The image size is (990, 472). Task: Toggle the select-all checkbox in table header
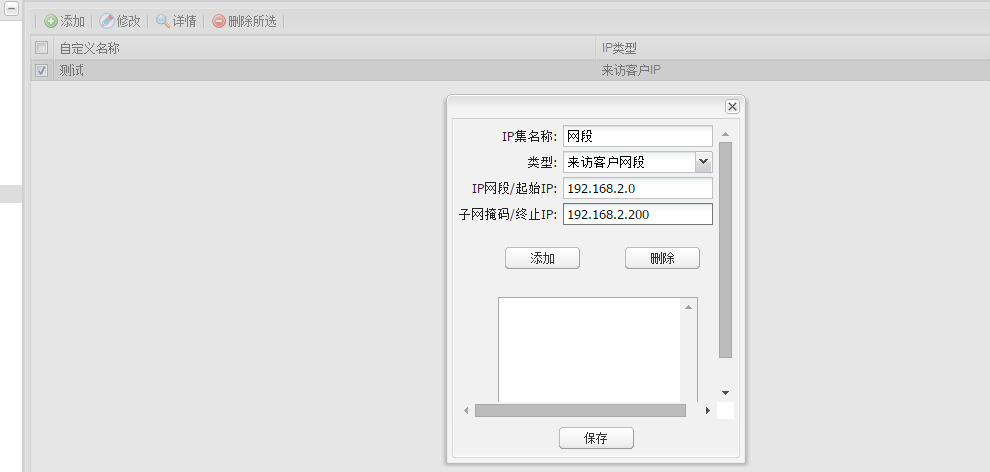pyautogui.click(x=41, y=48)
